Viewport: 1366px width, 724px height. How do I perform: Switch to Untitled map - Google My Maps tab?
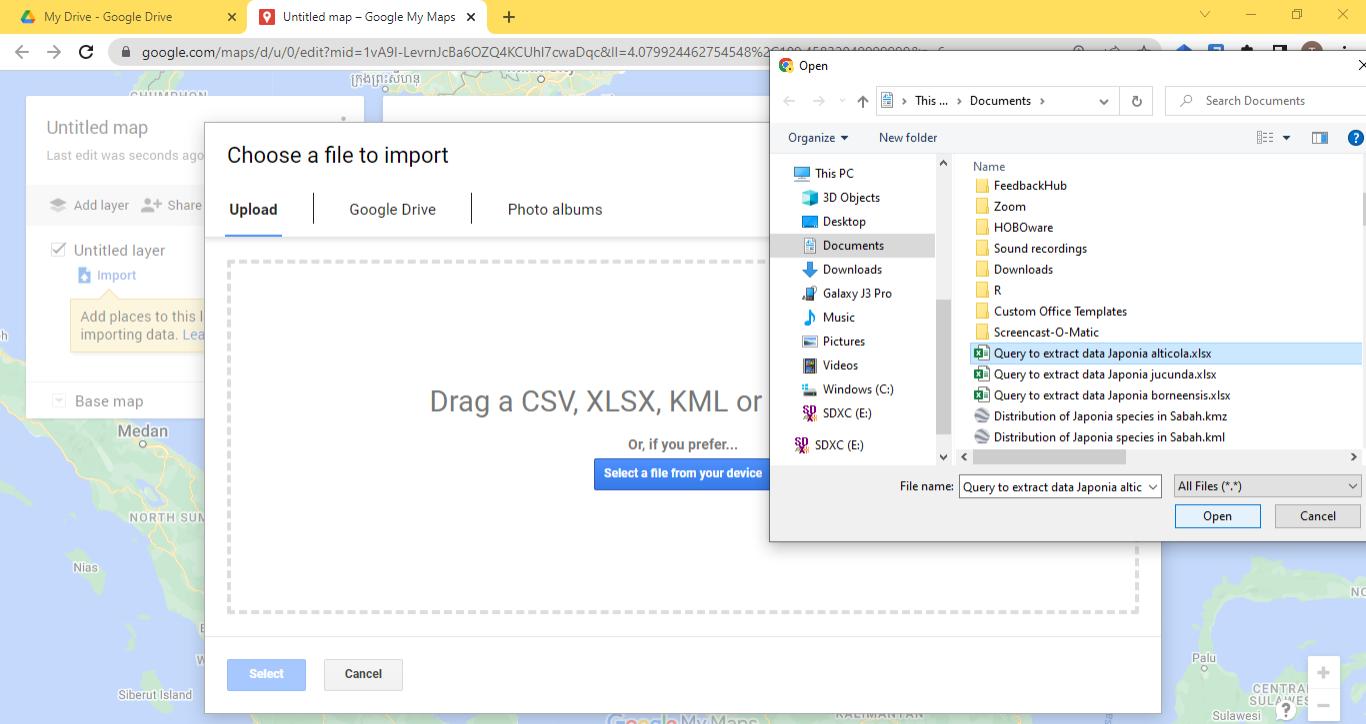tap(369, 17)
